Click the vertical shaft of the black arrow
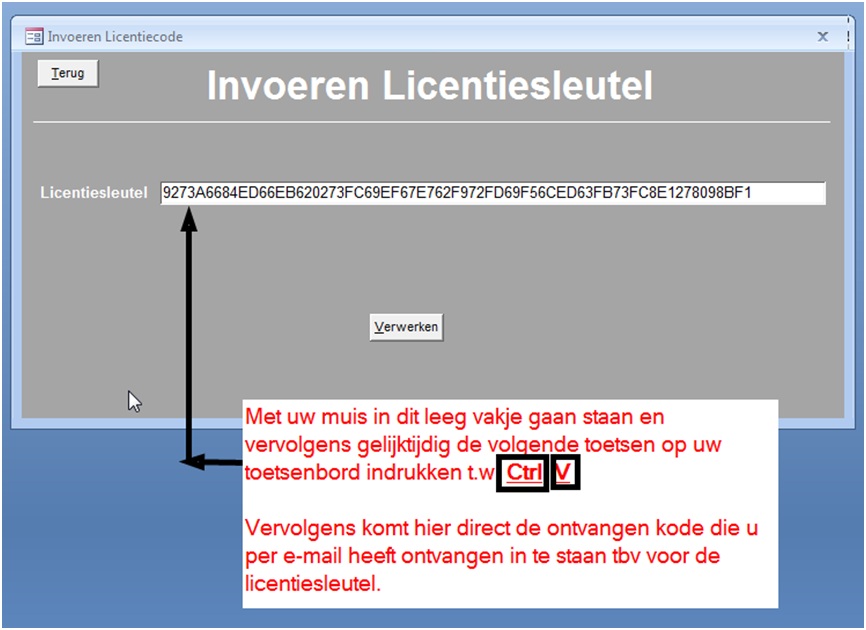 189,340
